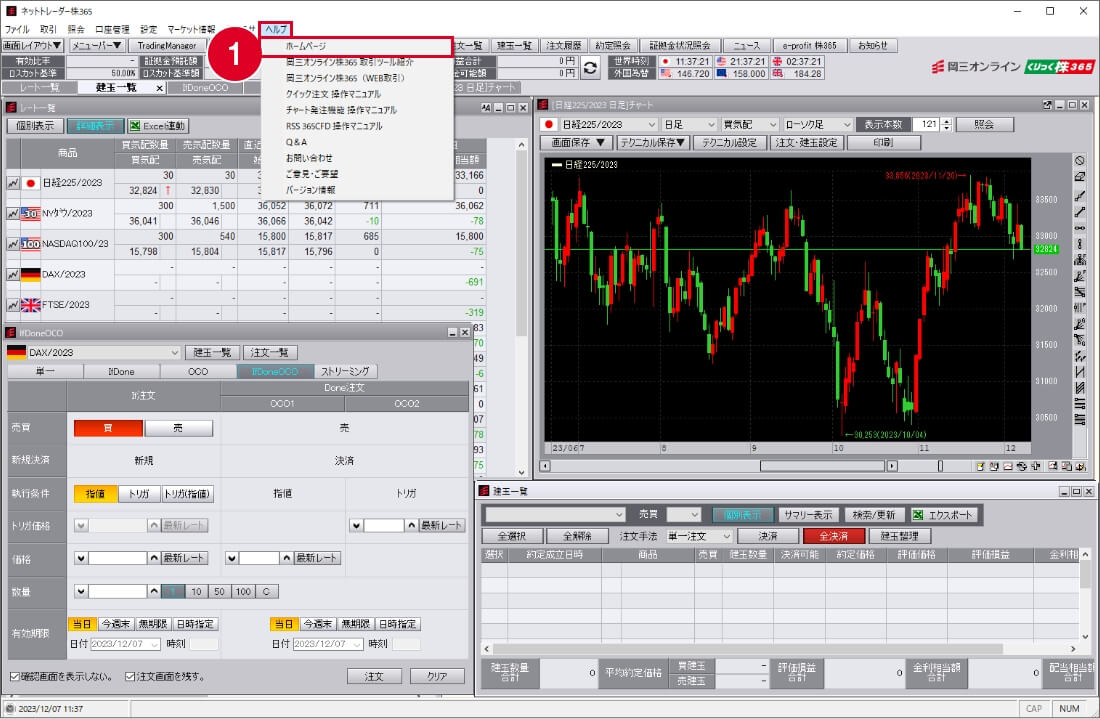Choose トリガ(指値) execution condition
This screenshot has width=1100, height=719.
[x=187, y=494]
